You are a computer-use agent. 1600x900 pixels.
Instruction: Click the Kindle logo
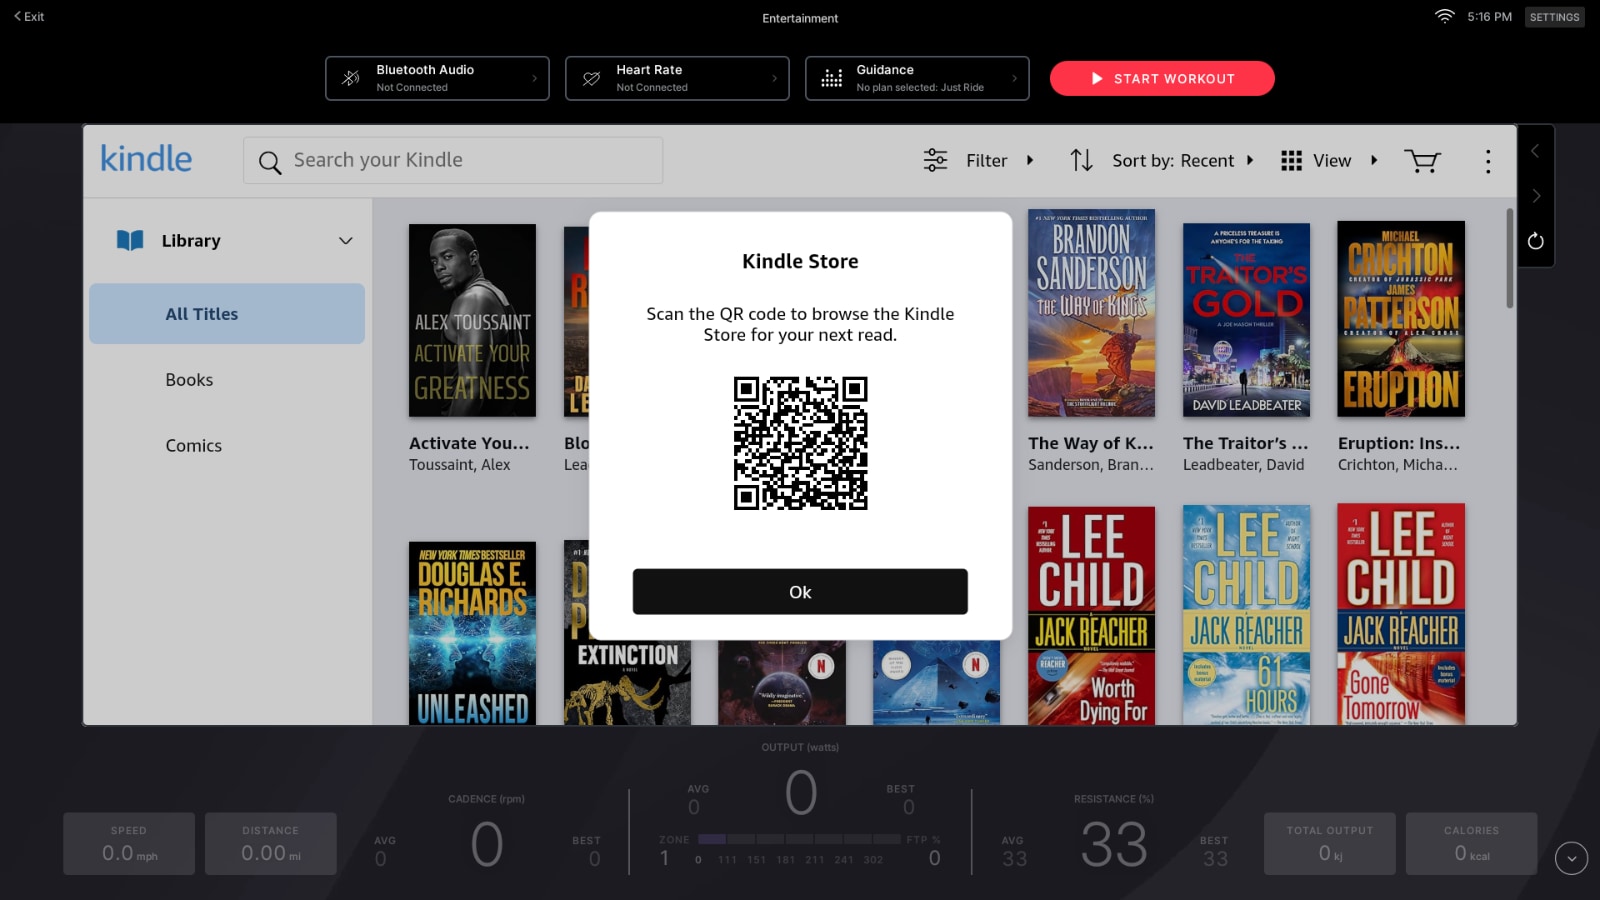pos(146,159)
